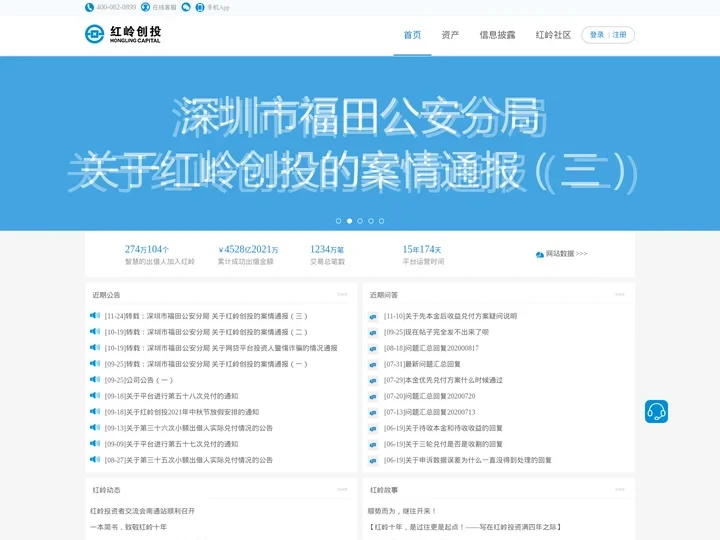This screenshot has height=540, width=720.
Task: Open the story 顺势而为，继往开来！
Action: tap(402, 511)
